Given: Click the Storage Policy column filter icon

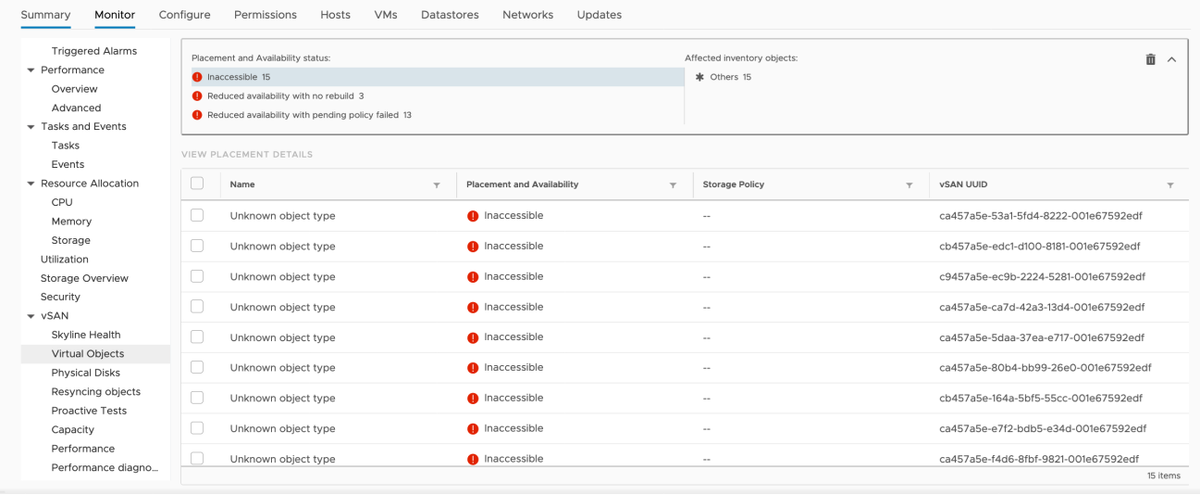Looking at the screenshot, I should pos(909,185).
